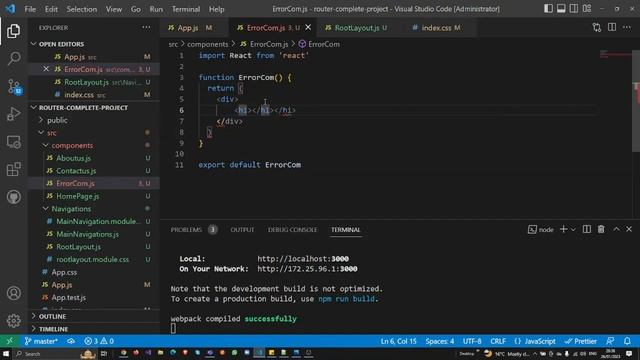Image resolution: width=640 pixels, height=360 pixels.
Task: Open the Terminal menu
Action: [x=186, y=9]
